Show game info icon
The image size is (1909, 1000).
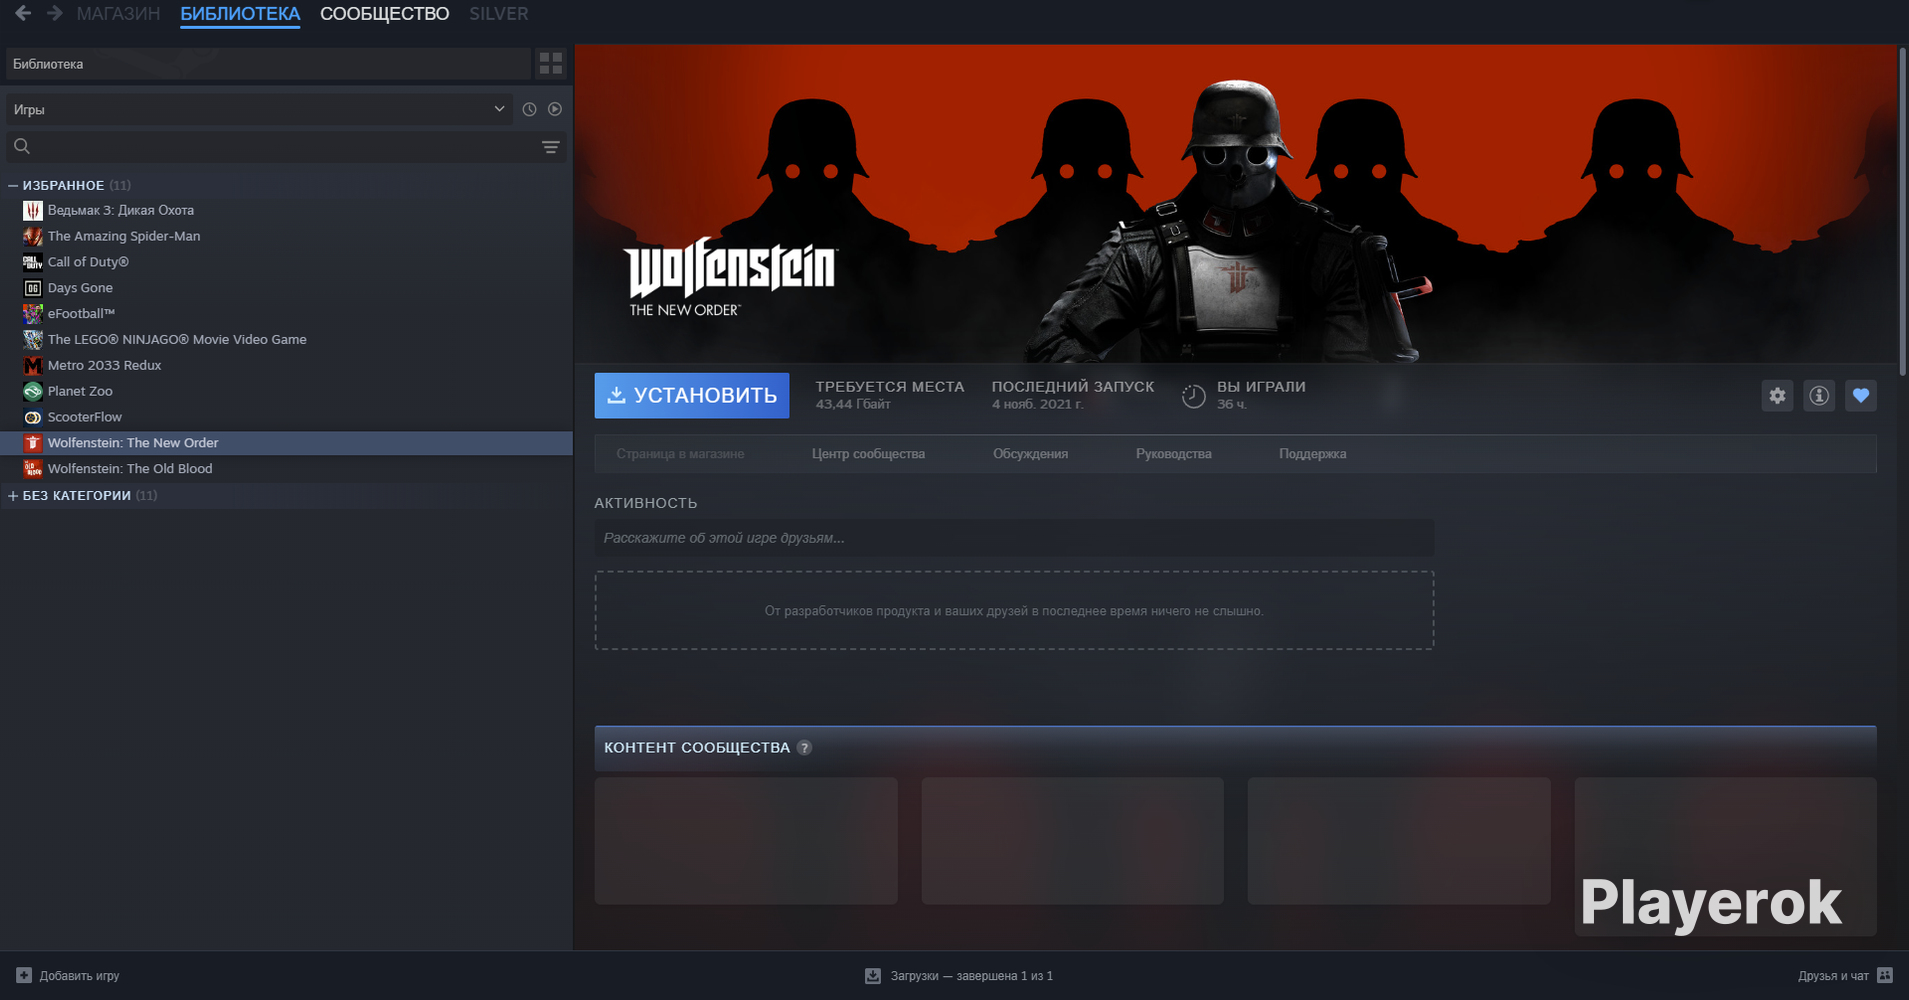[x=1819, y=396]
